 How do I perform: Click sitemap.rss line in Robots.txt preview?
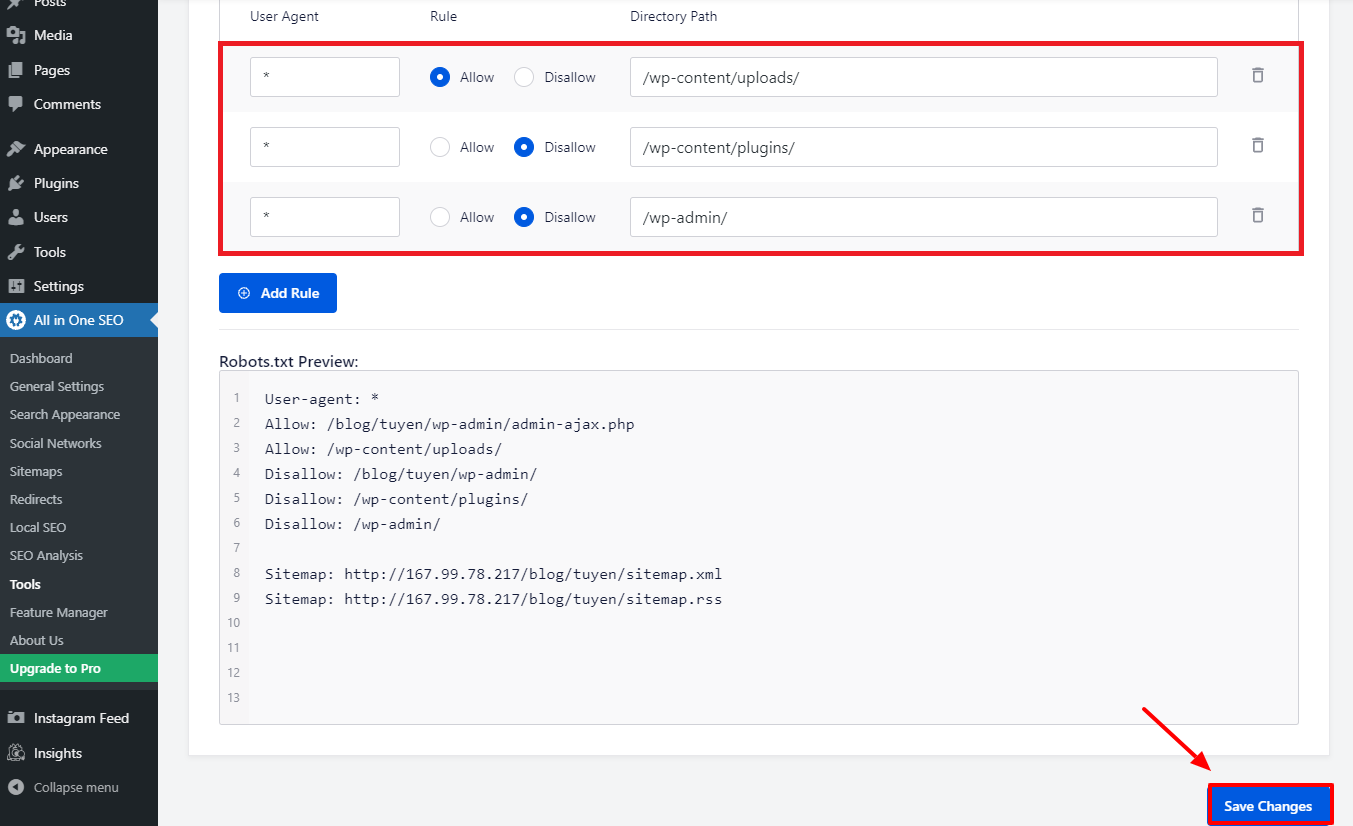[493, 599]
